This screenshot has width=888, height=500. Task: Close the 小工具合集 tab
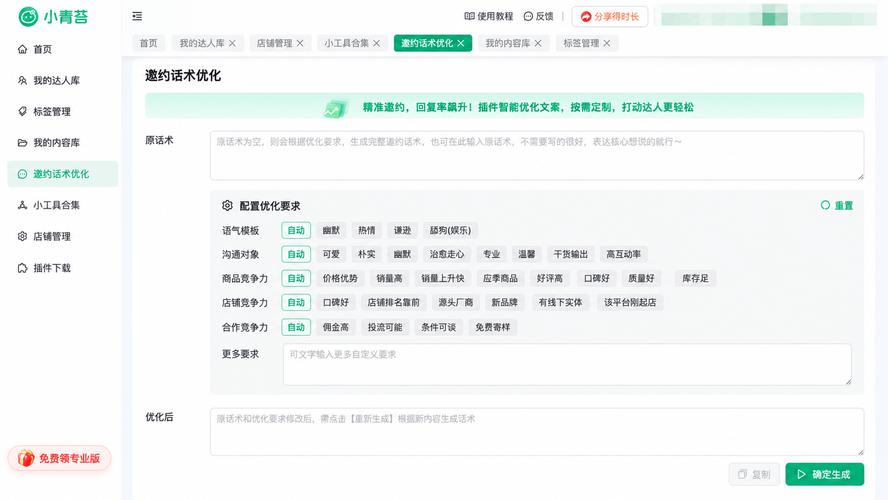tap(377, 43)
